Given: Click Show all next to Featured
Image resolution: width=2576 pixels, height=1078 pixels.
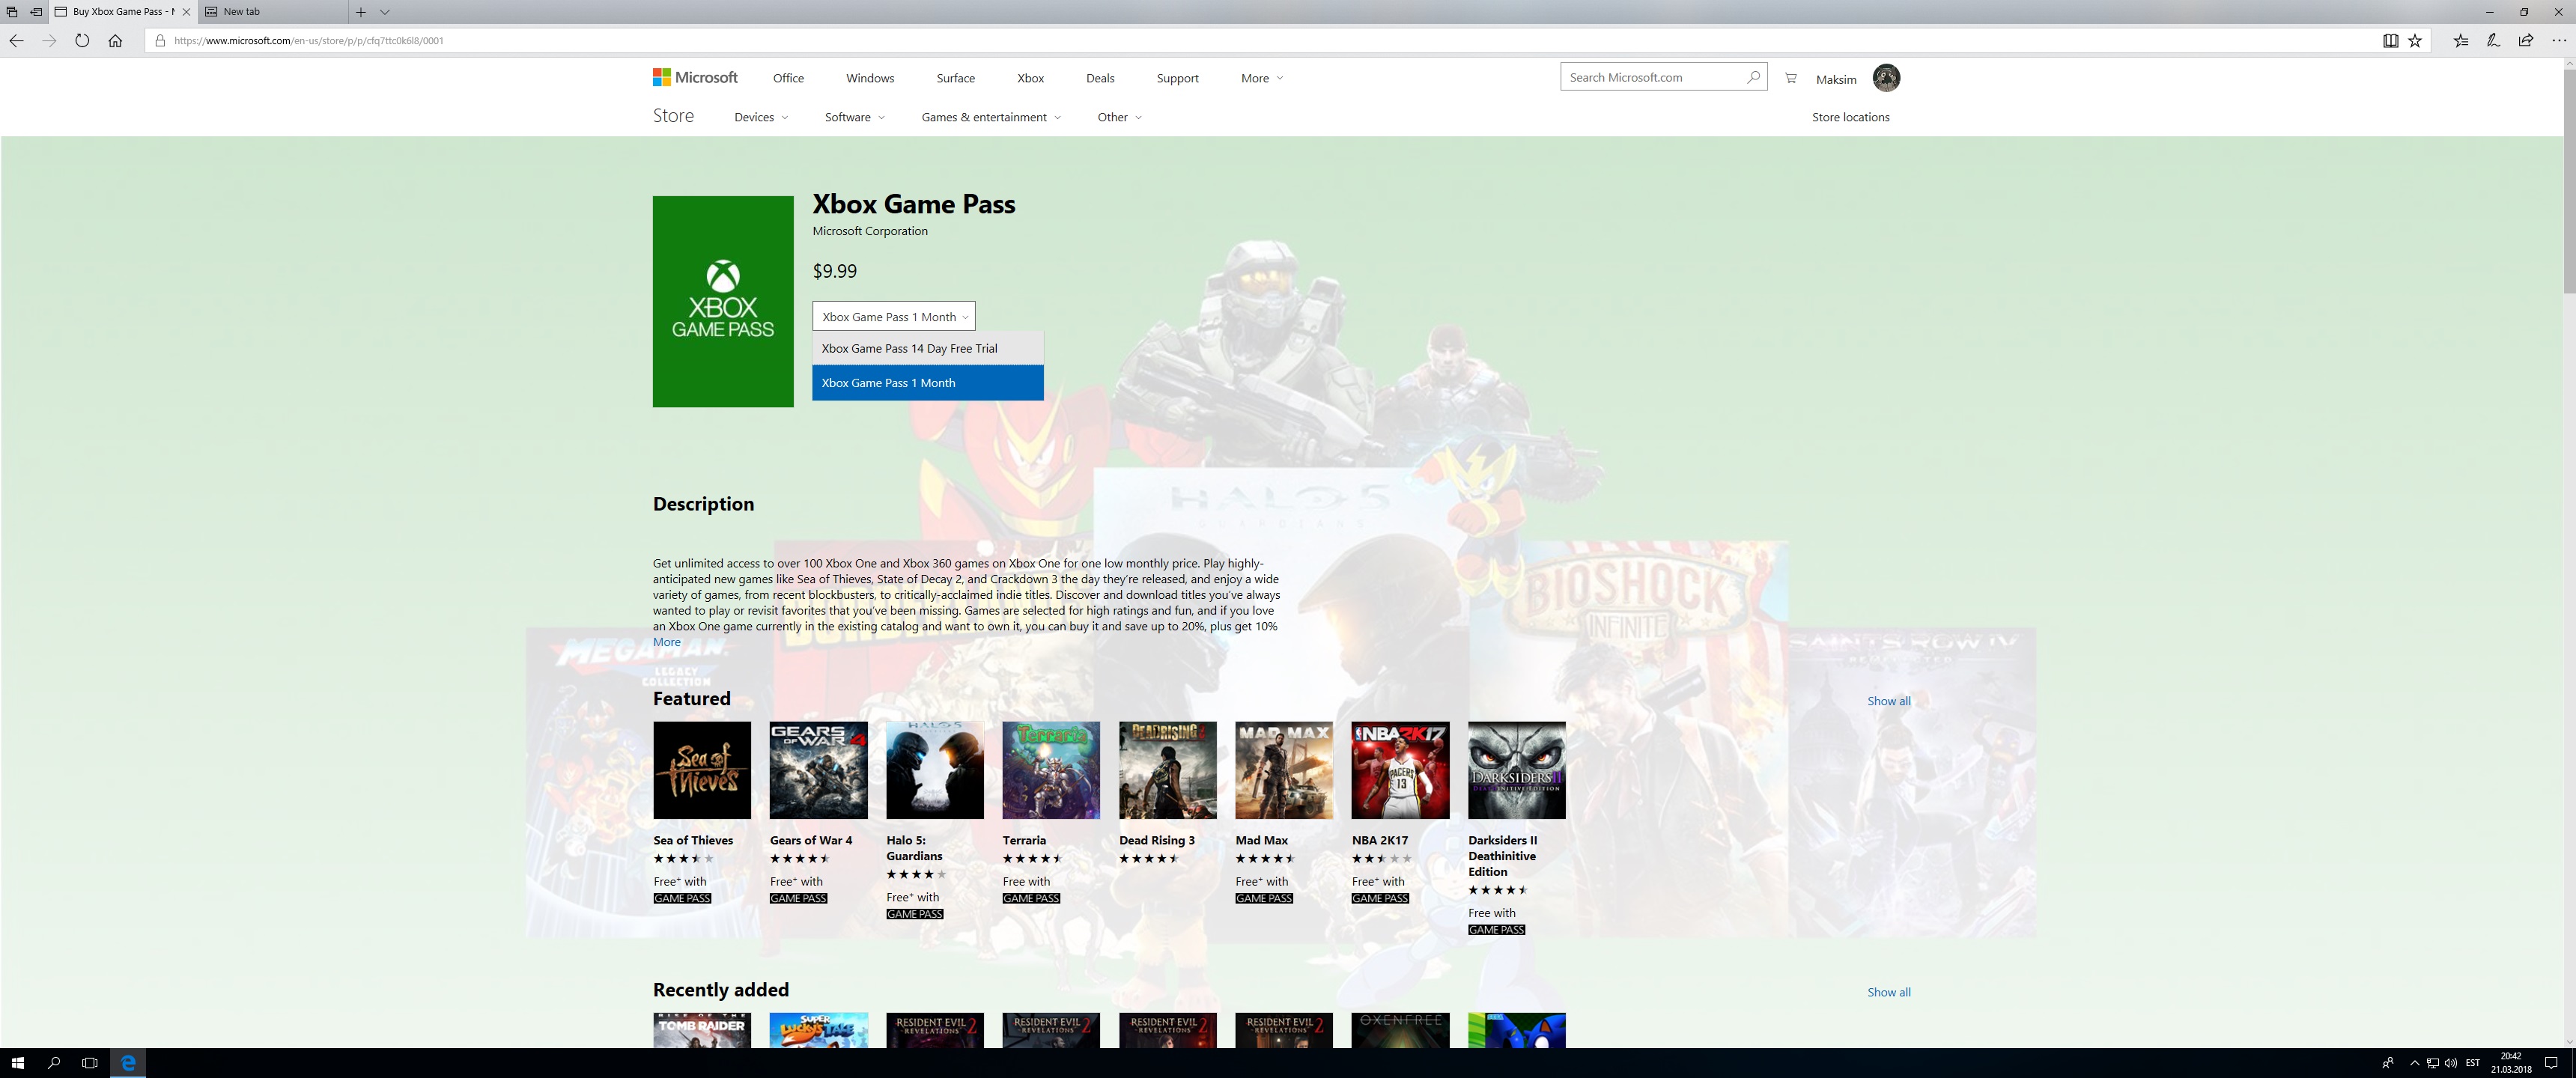Looking at the screenshot, I should pos(1888,701).
